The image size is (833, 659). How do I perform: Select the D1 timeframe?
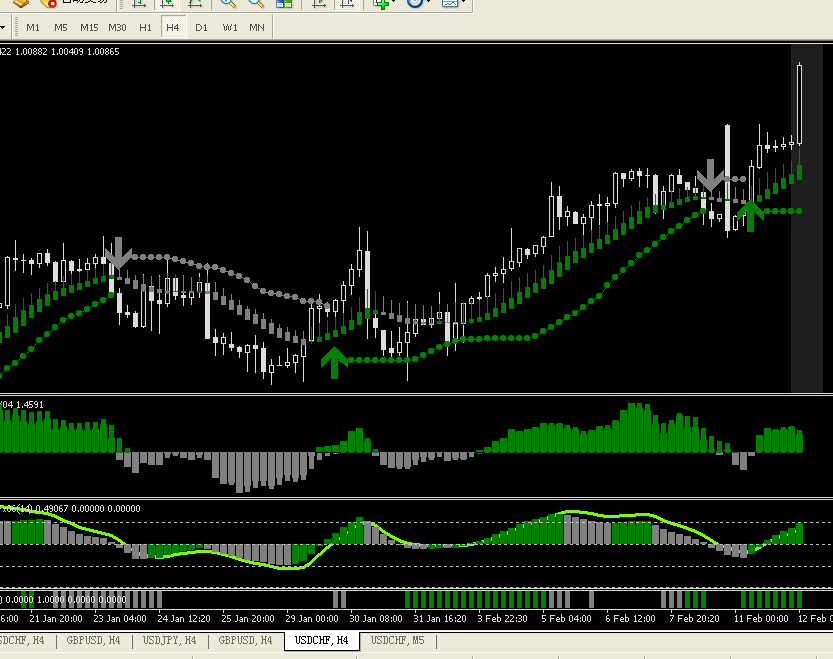201,28
